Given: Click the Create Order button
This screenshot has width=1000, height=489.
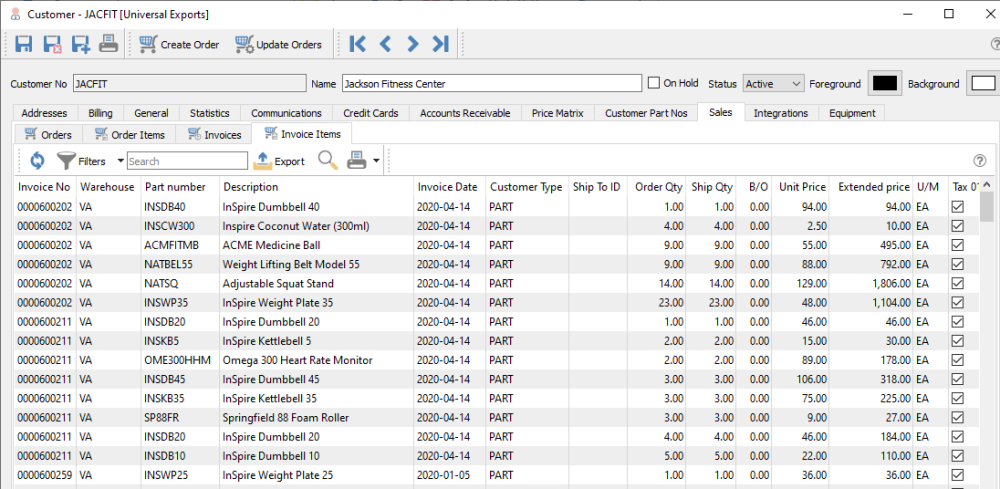Looking at the screenshot, I should (179, 44).
